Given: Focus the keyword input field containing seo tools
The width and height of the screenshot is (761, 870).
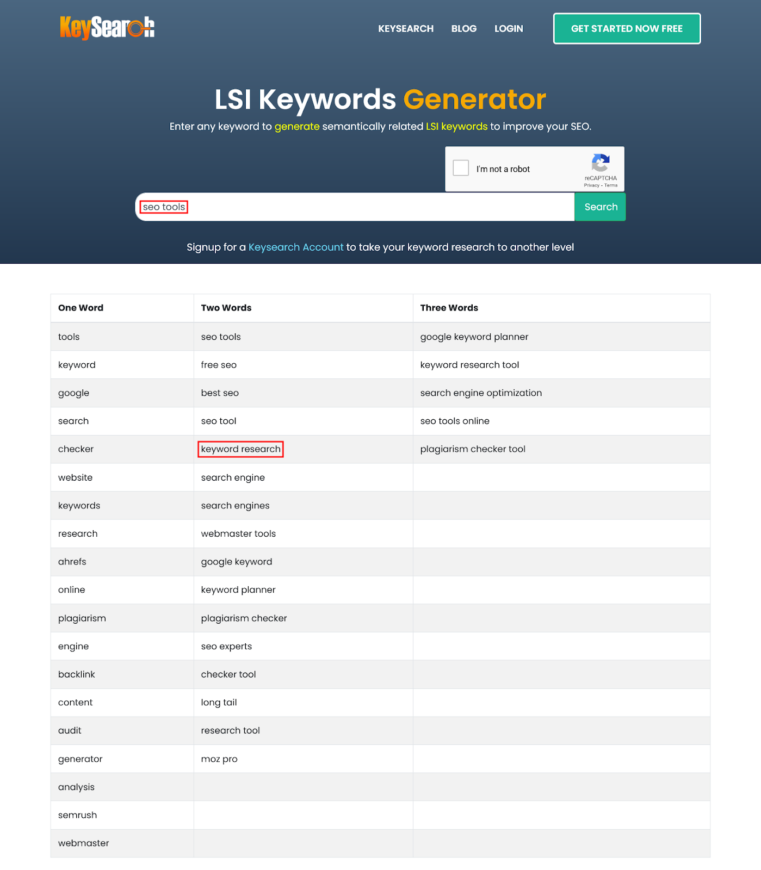Looking at the screenshot, I should [355, 207].
